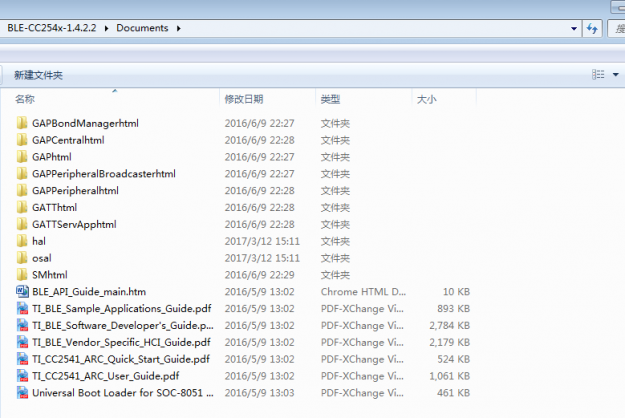Viewport: 625px width, 418px height.
Task: Select the TI_CC2541_ARC_User_Guide.pdf file name
Action: [x=106, y=376]
